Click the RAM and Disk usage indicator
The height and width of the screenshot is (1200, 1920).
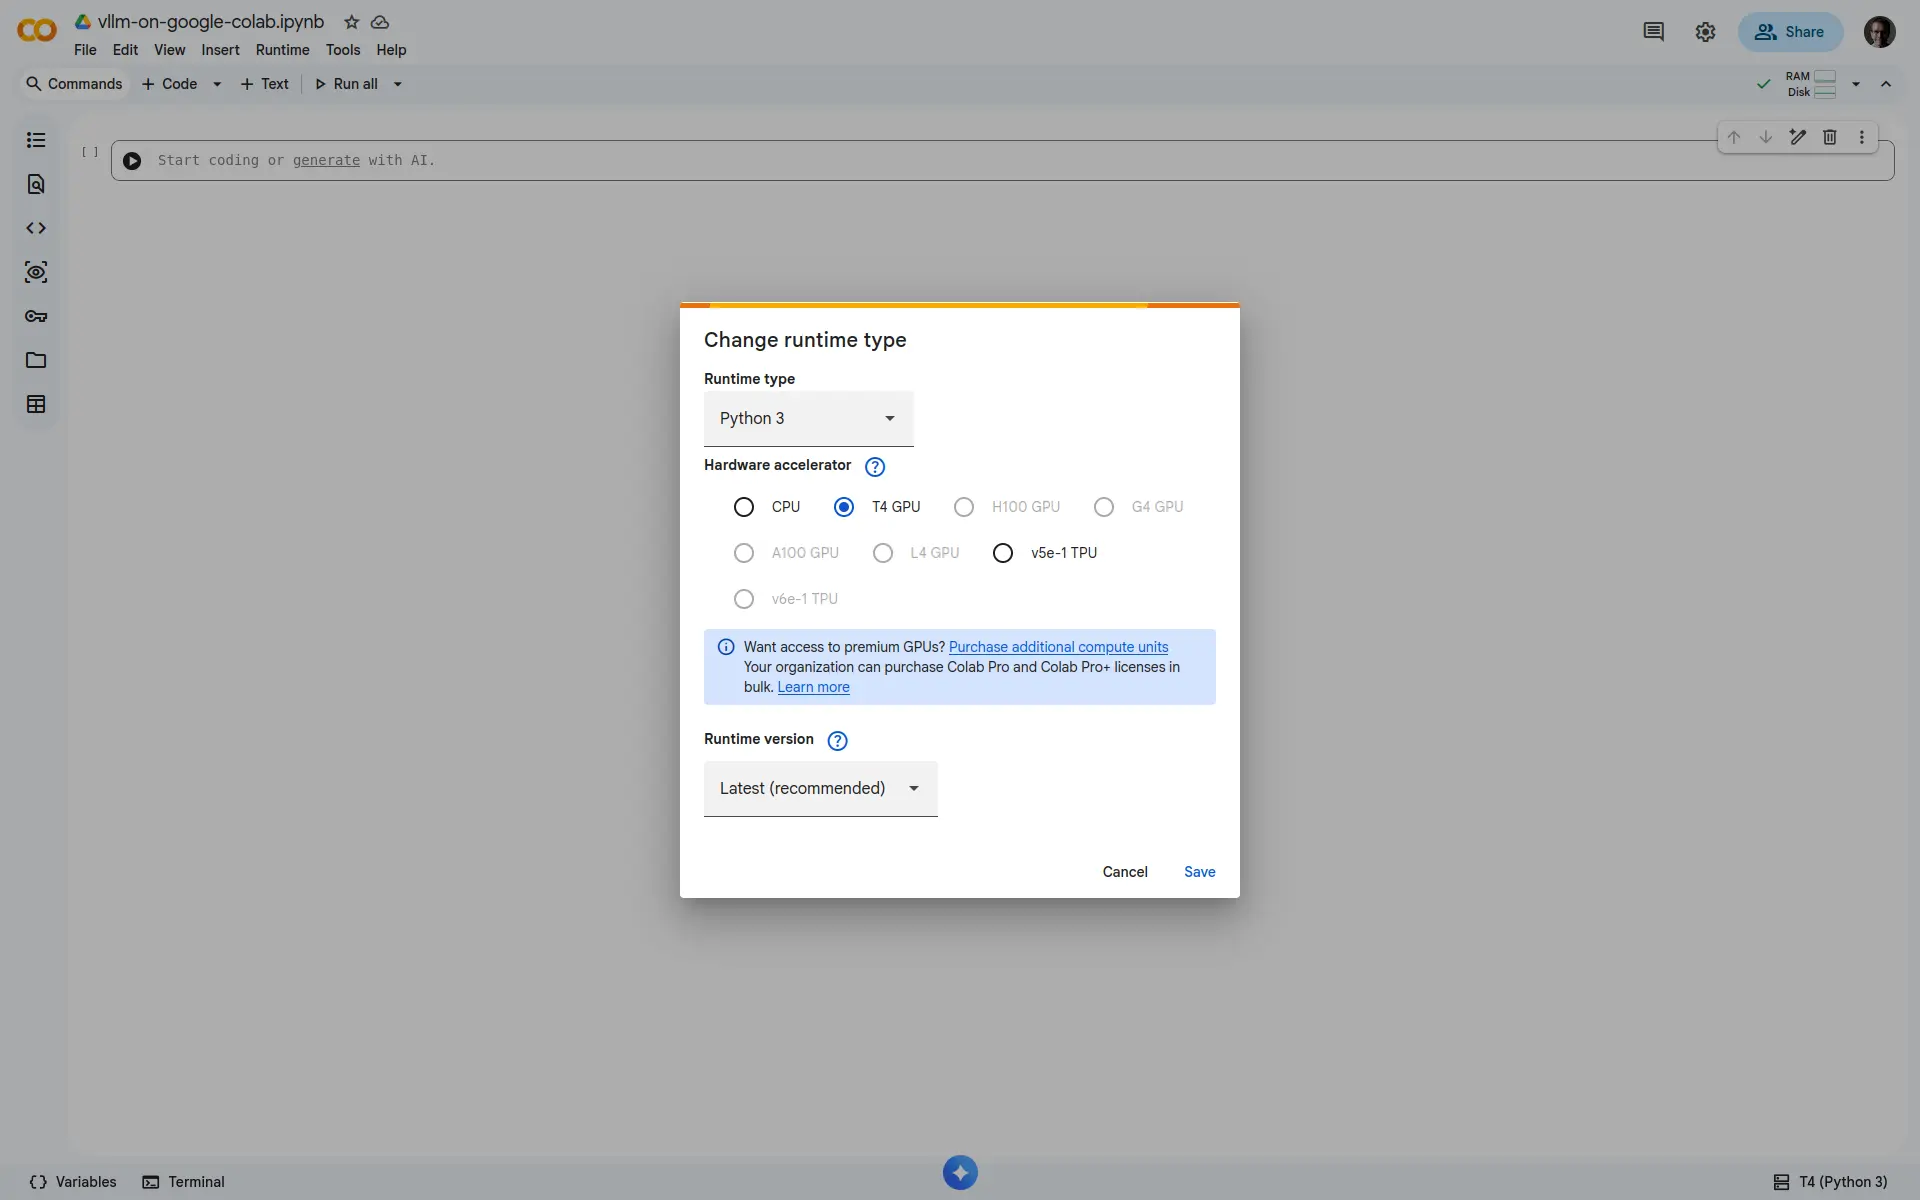coord(1811,84)
